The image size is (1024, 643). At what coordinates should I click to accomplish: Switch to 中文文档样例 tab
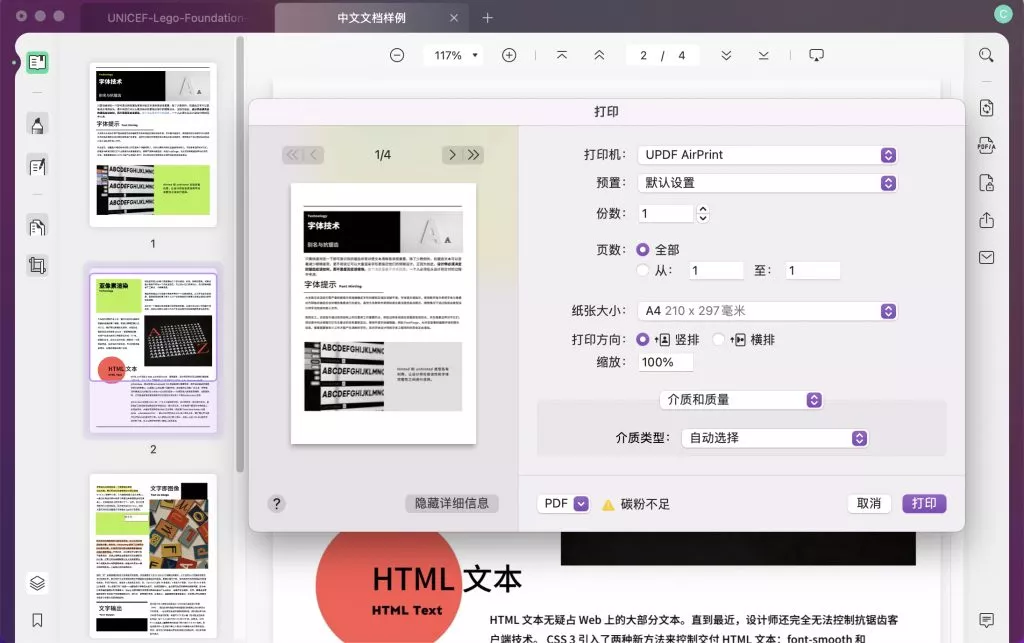pyautogui.click(x=371, y=18)
